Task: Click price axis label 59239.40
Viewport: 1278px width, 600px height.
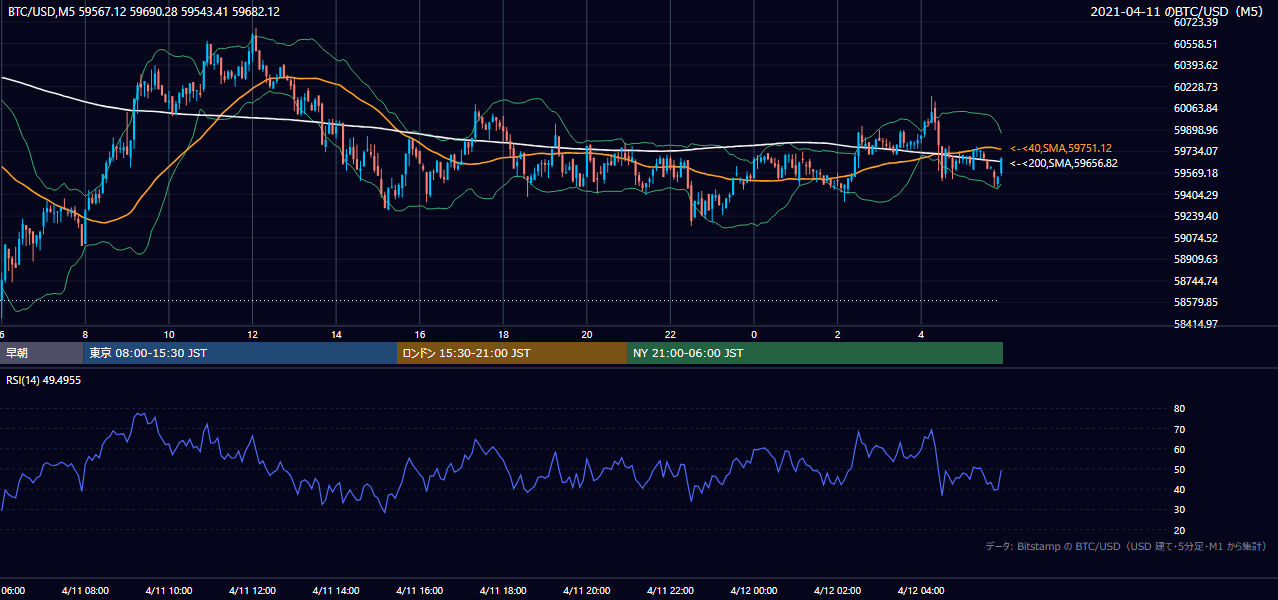Action: (x=1195, y=216)
